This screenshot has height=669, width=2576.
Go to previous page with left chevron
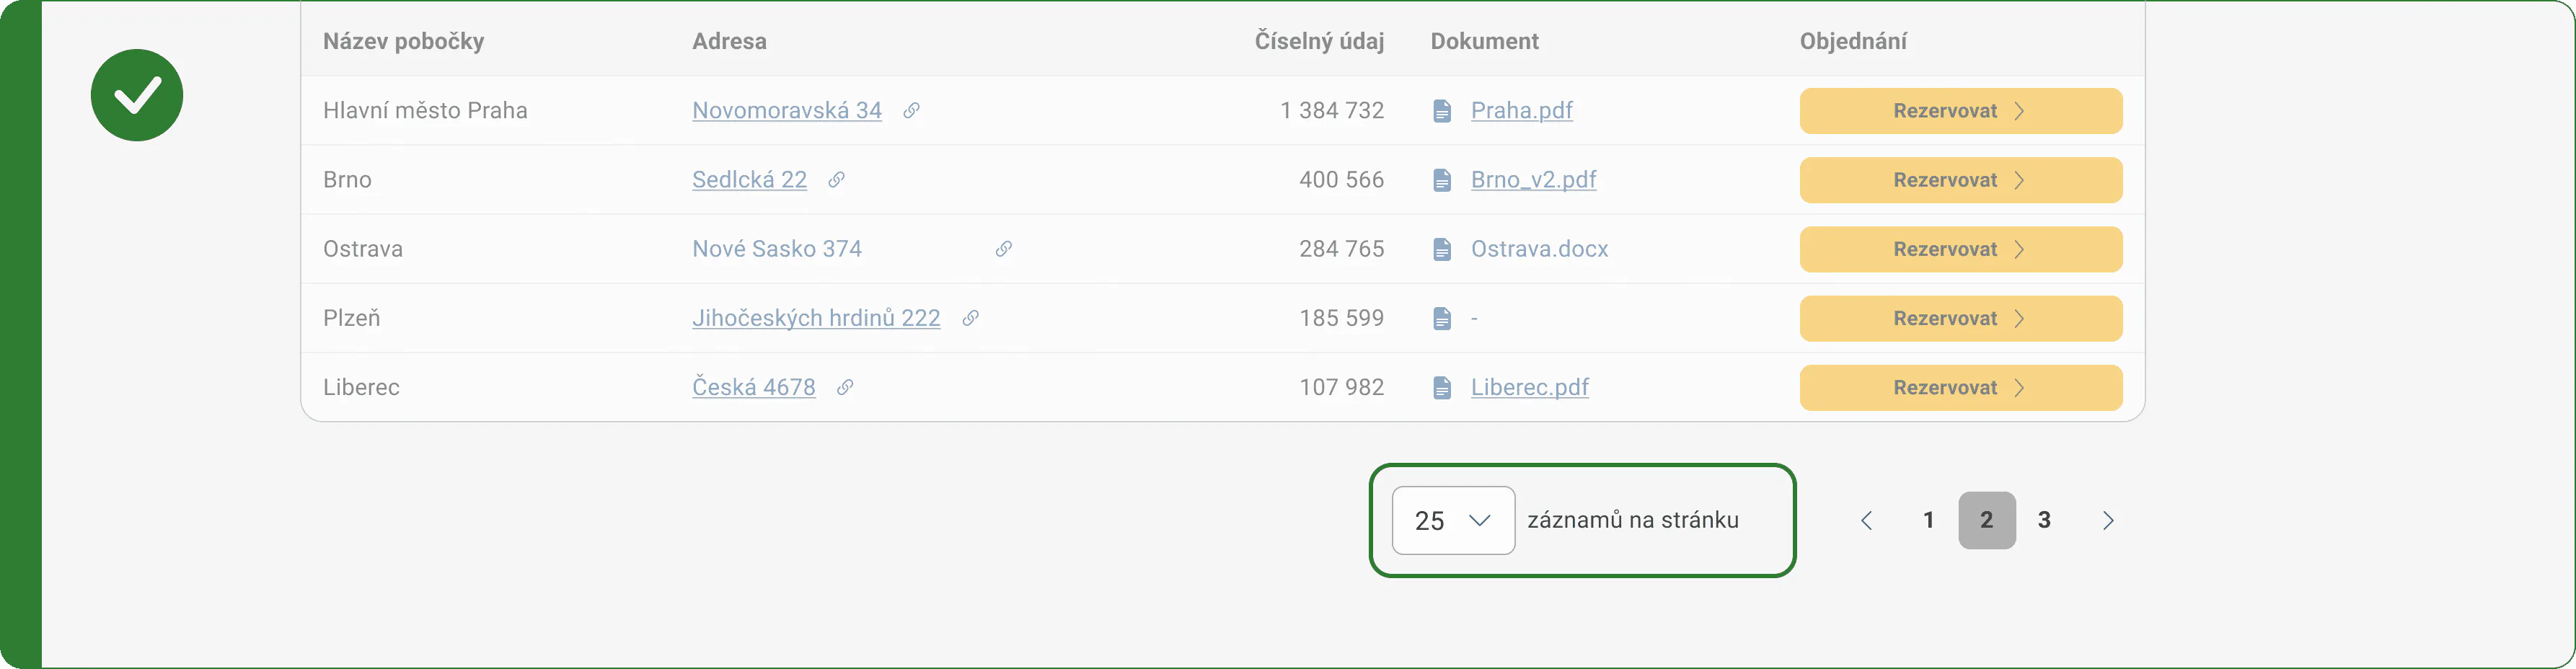coord(1866,520)
